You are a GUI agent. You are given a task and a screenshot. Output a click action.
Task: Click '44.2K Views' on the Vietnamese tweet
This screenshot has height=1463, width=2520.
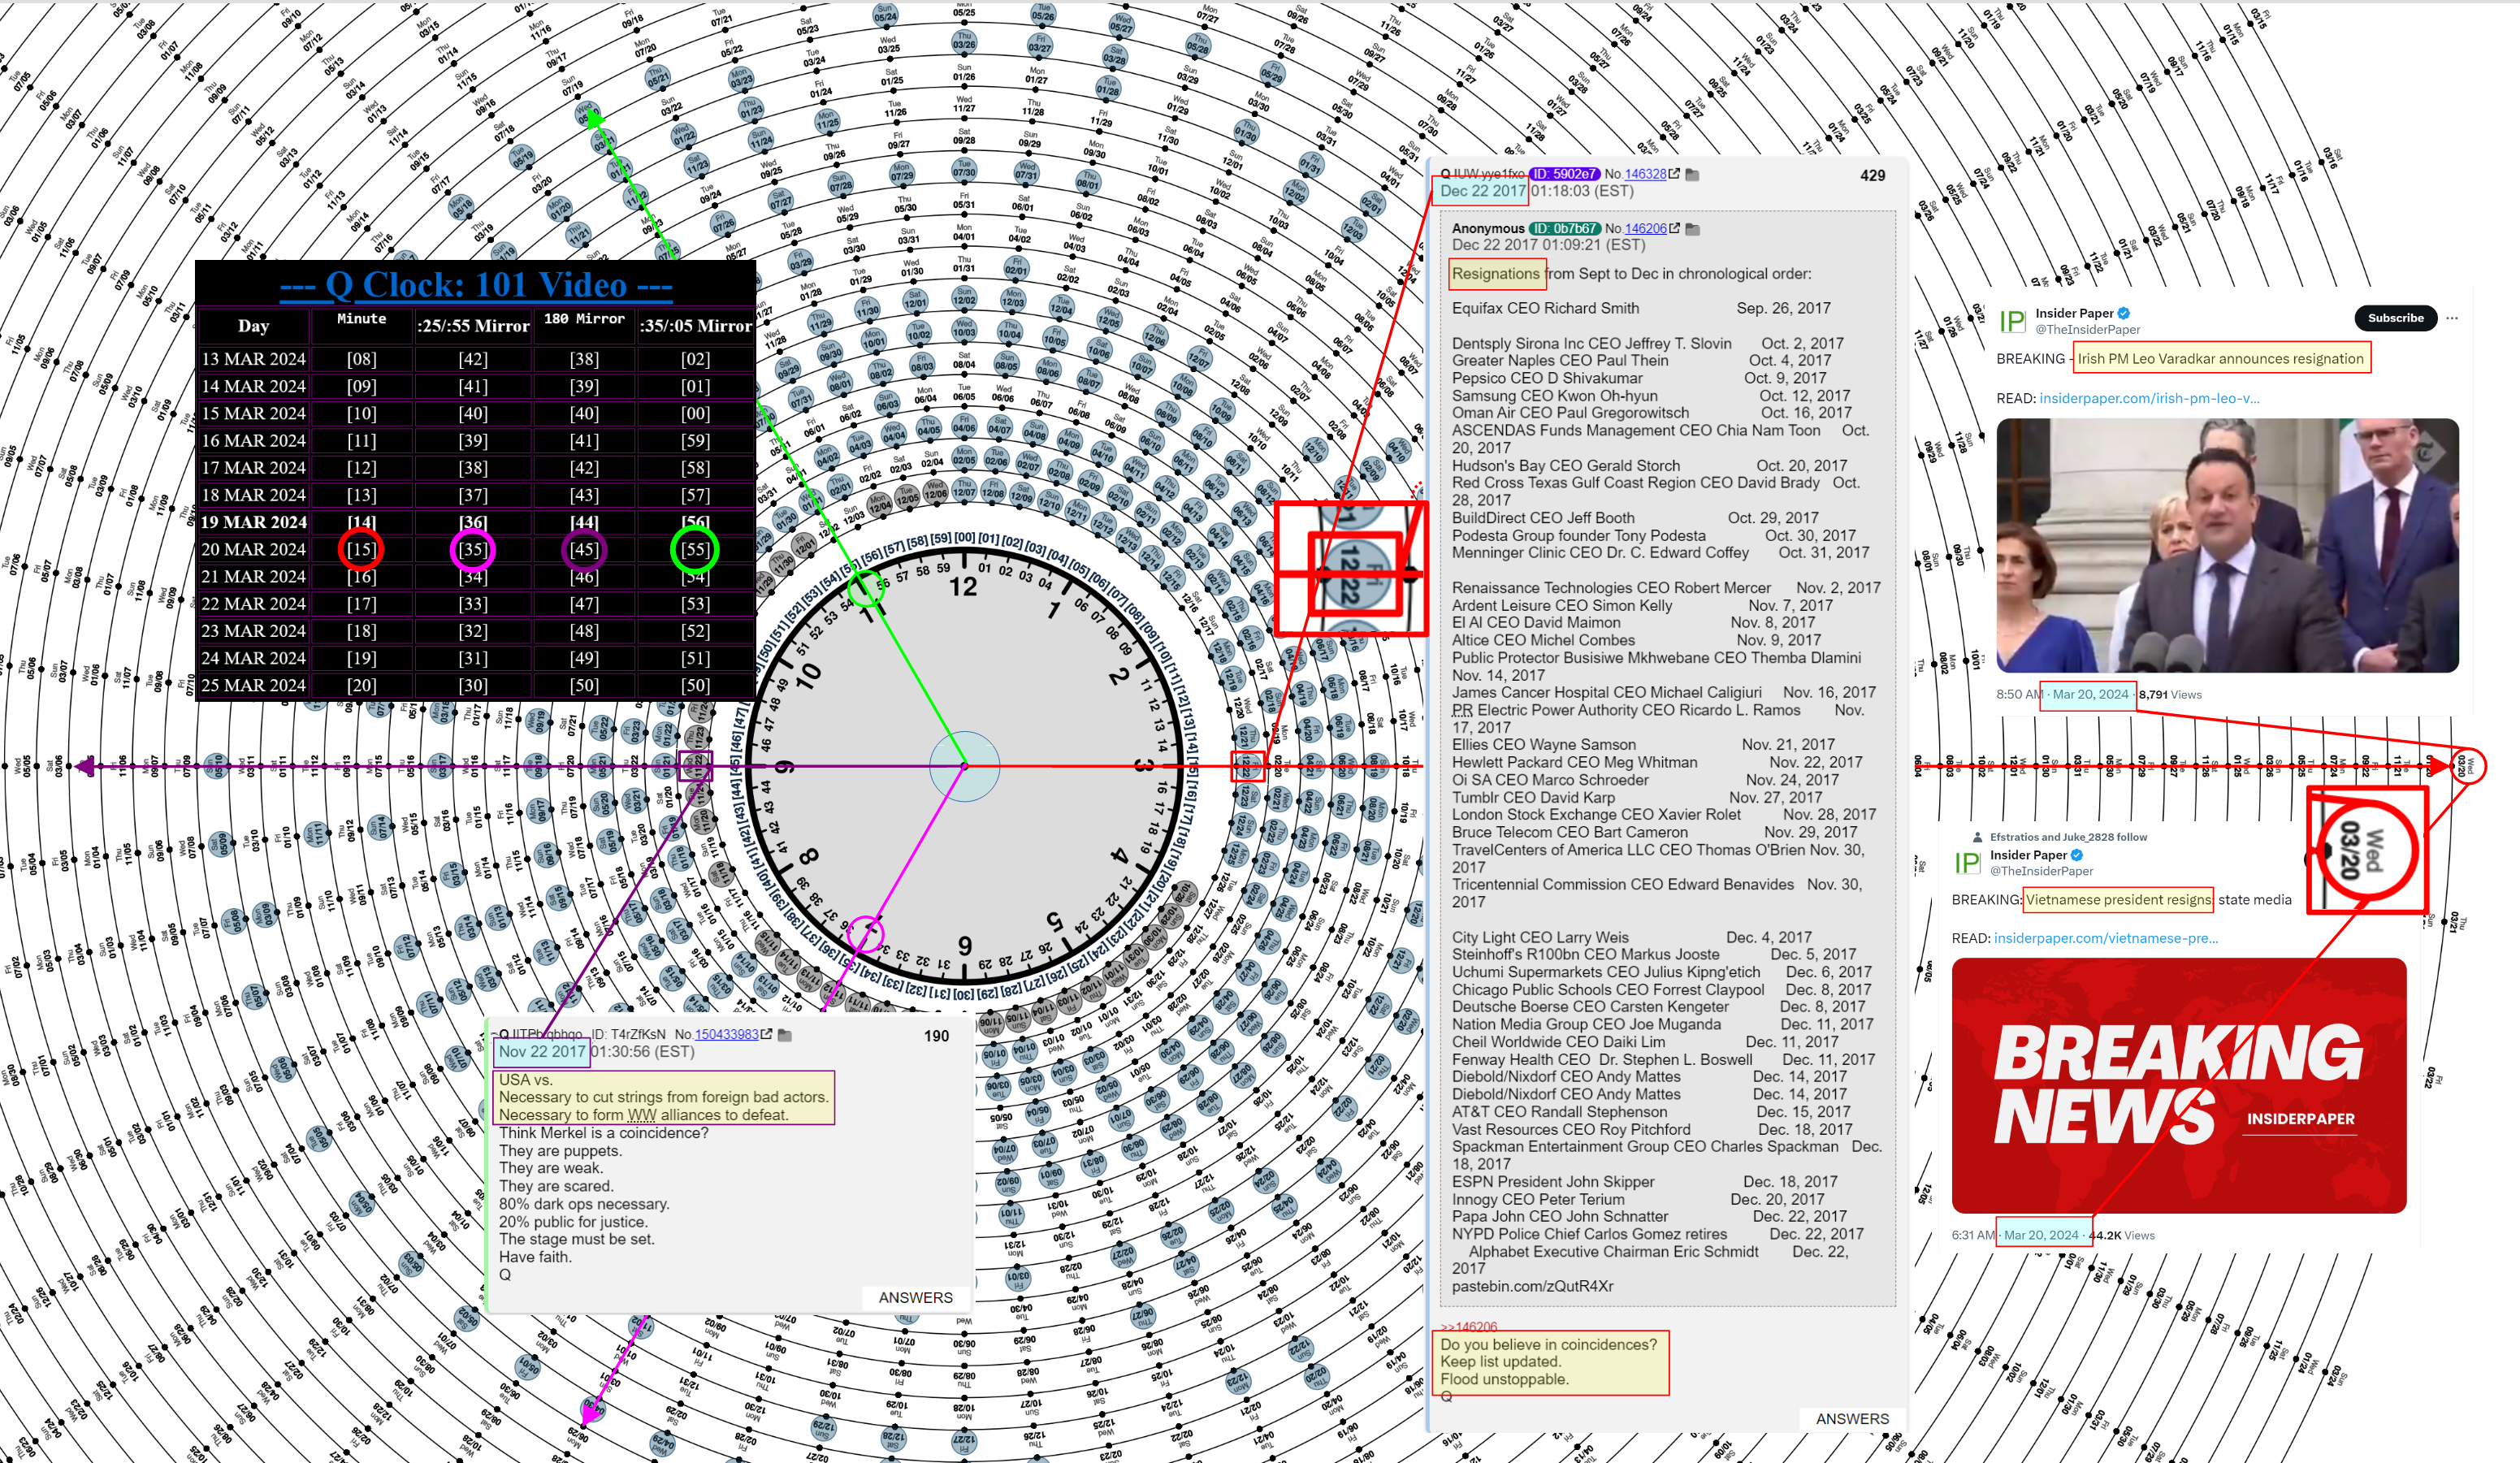click(x=2121, y=1235)
